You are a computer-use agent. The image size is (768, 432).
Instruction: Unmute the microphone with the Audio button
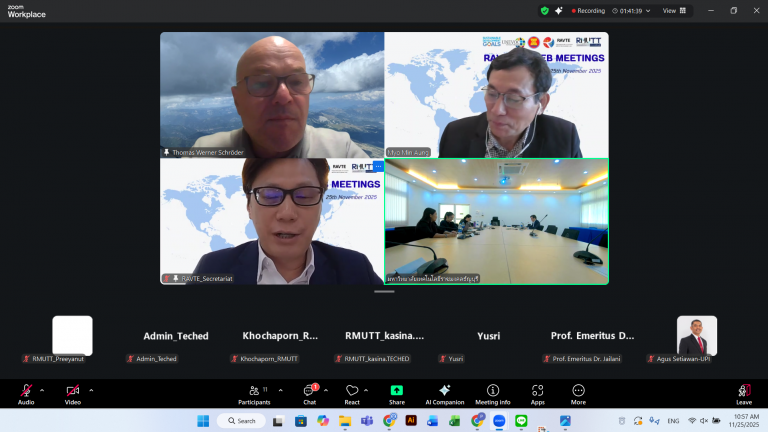point(26,391)
